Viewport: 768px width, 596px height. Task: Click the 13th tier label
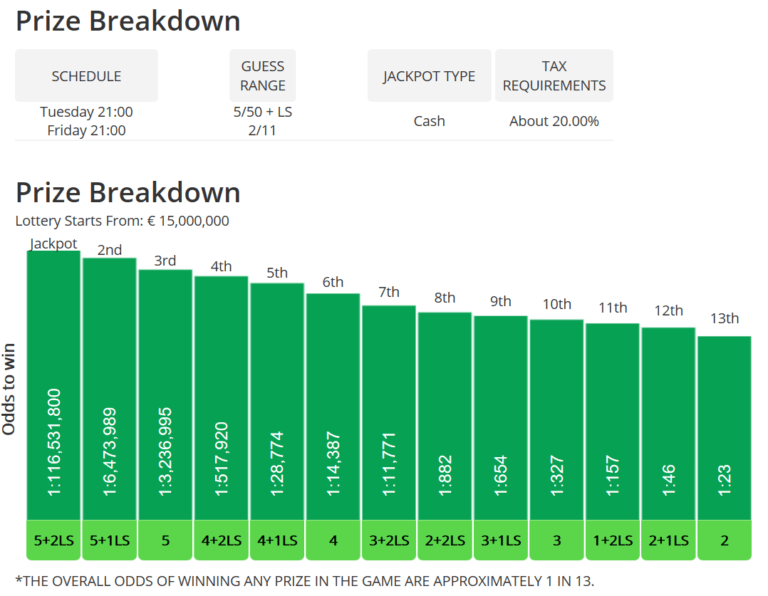[x=724, y=318]
